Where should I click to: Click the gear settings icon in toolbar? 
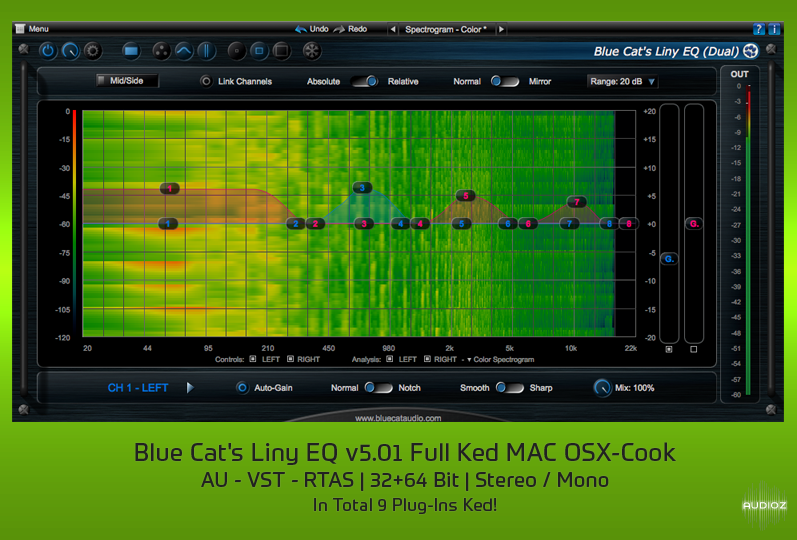(93, 50)
